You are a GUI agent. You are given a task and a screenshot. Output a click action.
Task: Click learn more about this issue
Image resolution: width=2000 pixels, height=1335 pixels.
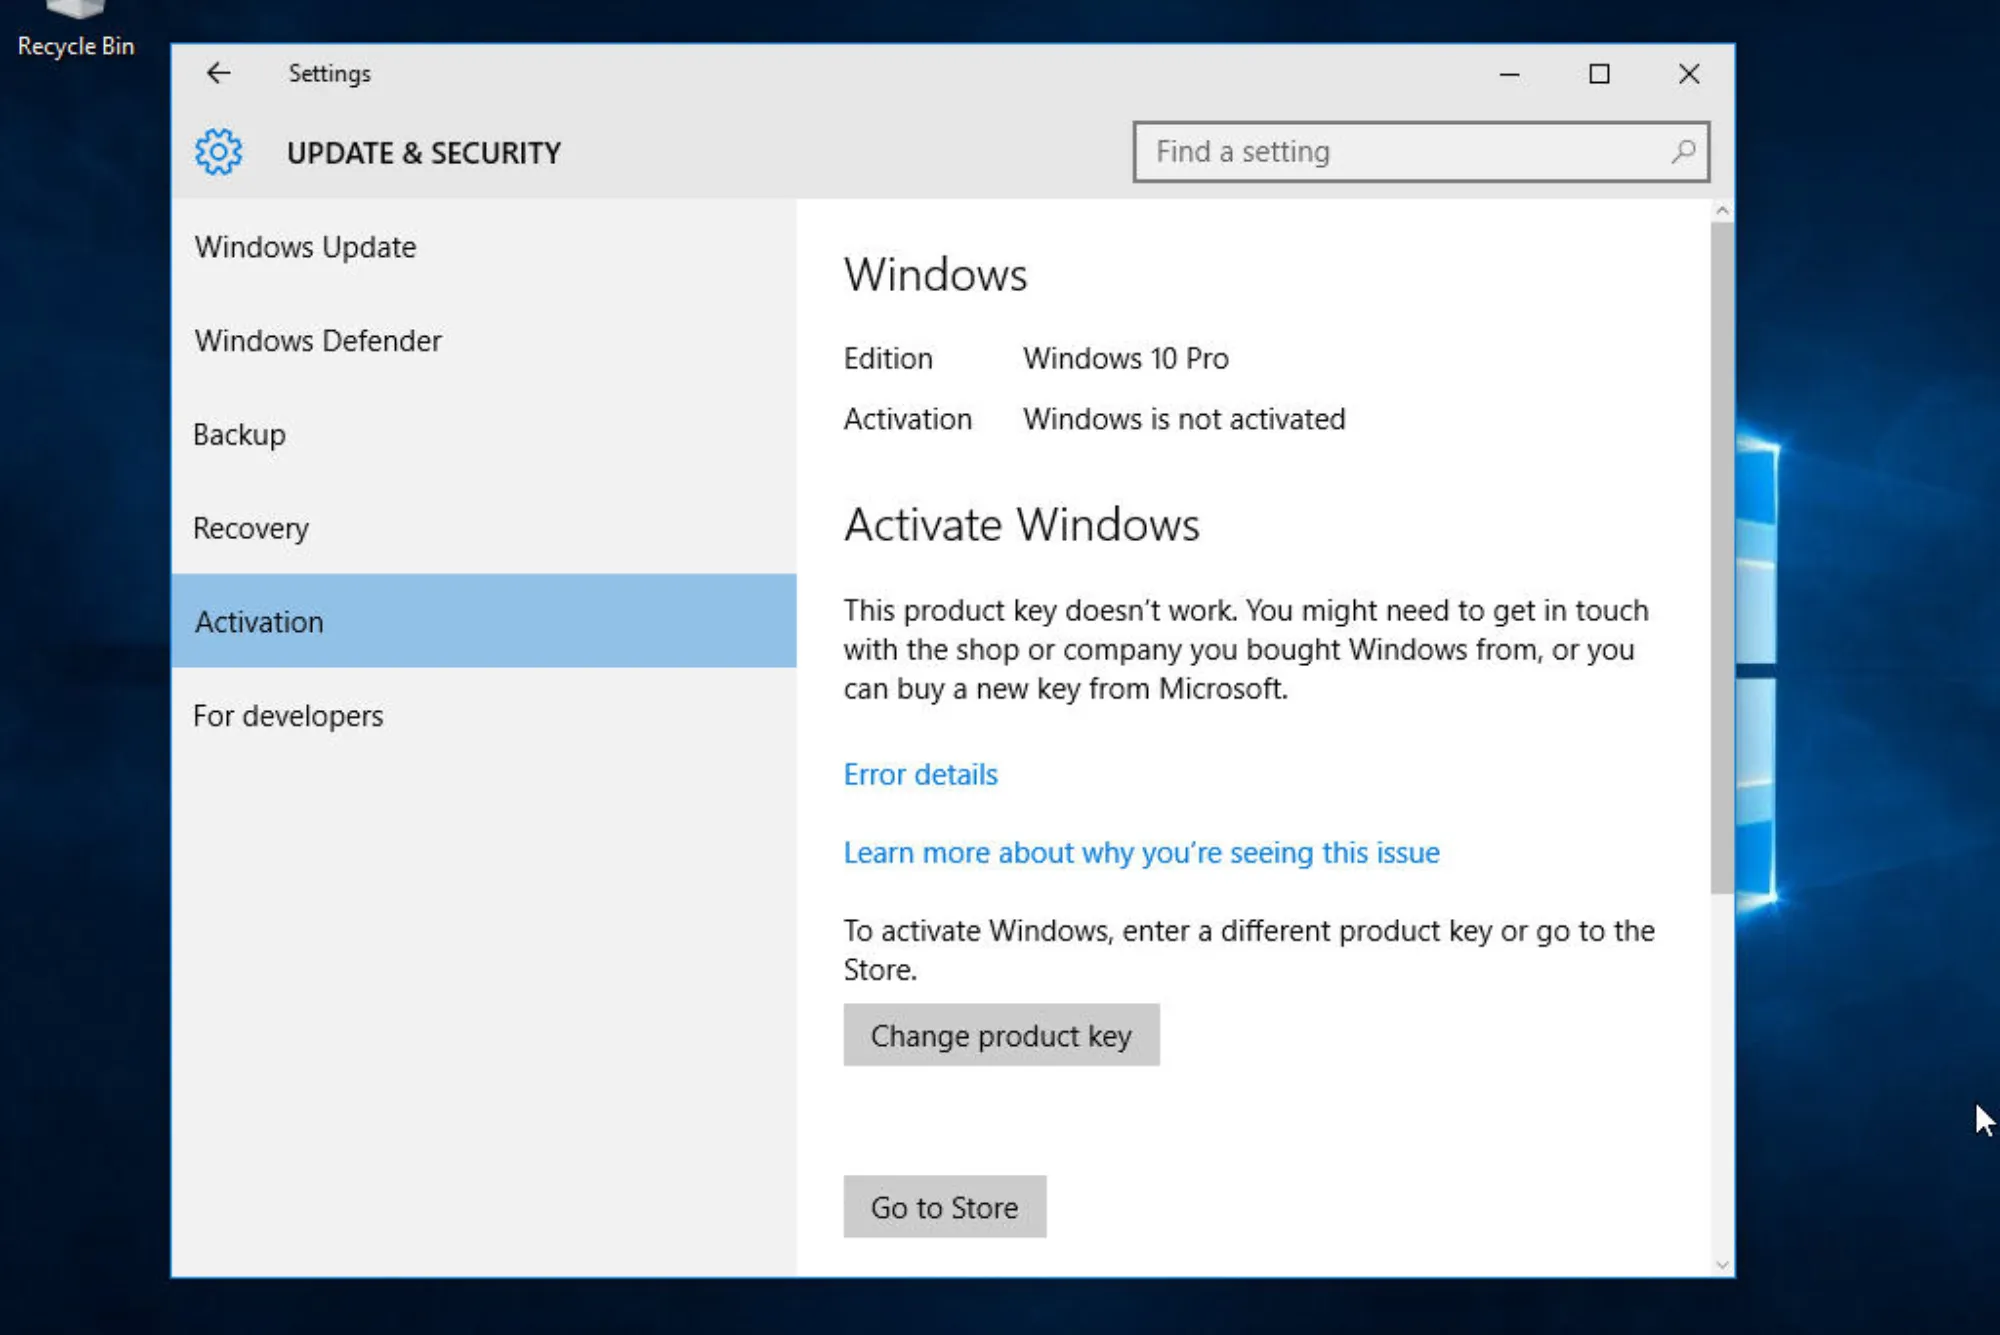click(x=1141, y=852)
